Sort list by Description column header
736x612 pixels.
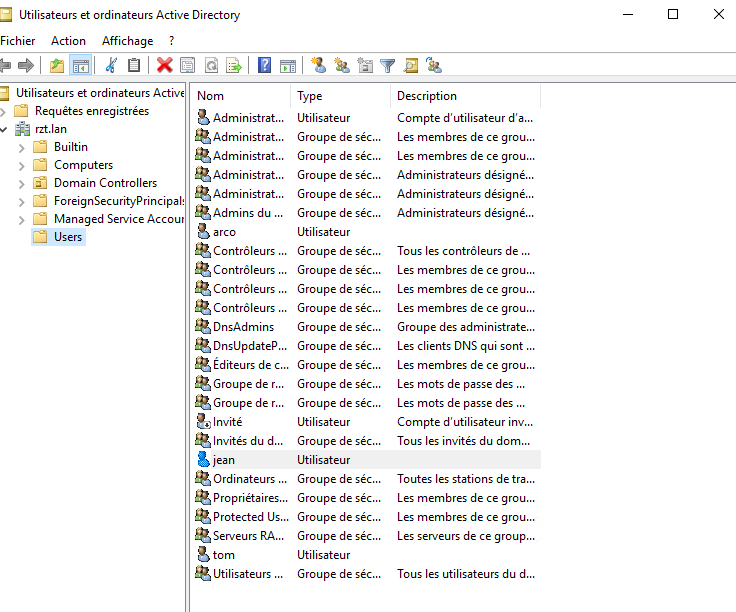tap(460, 96)
